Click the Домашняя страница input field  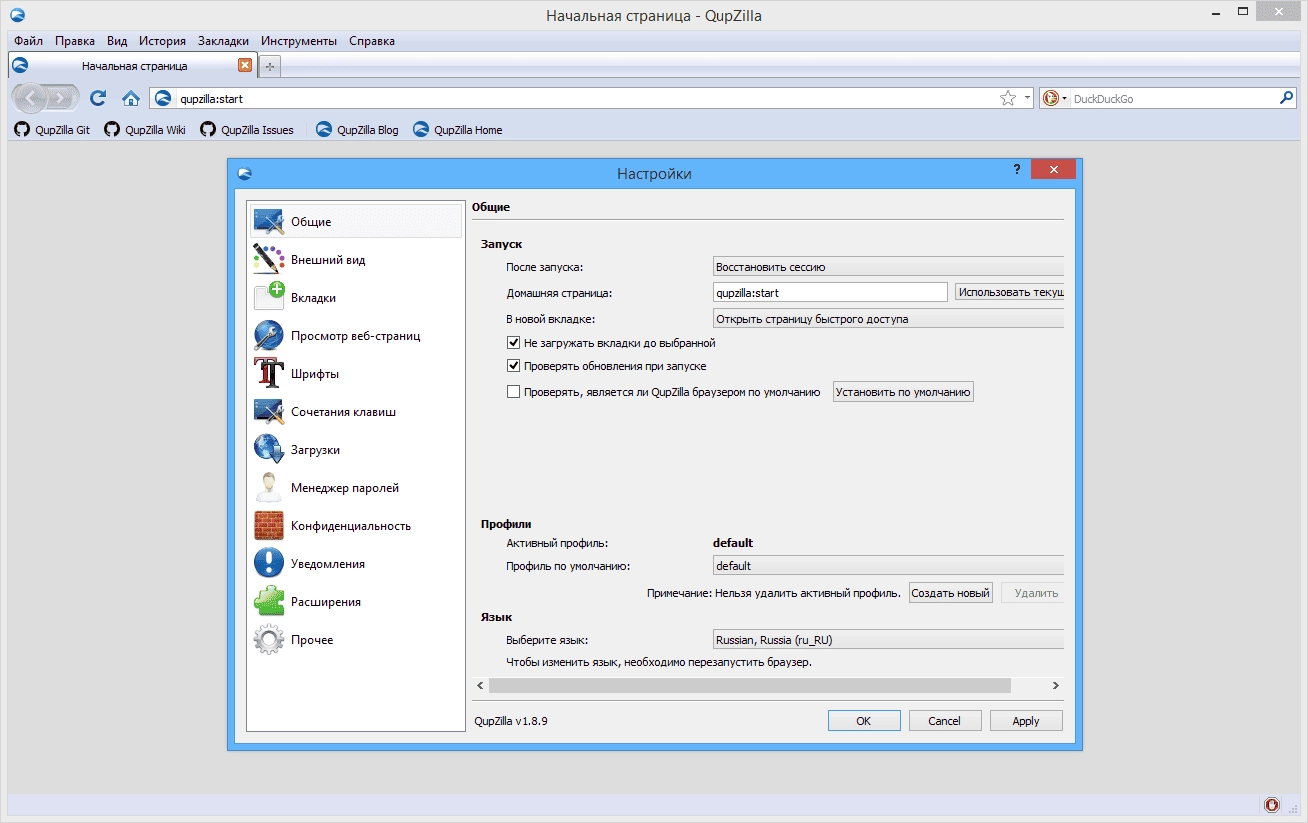tap(830, 292)
